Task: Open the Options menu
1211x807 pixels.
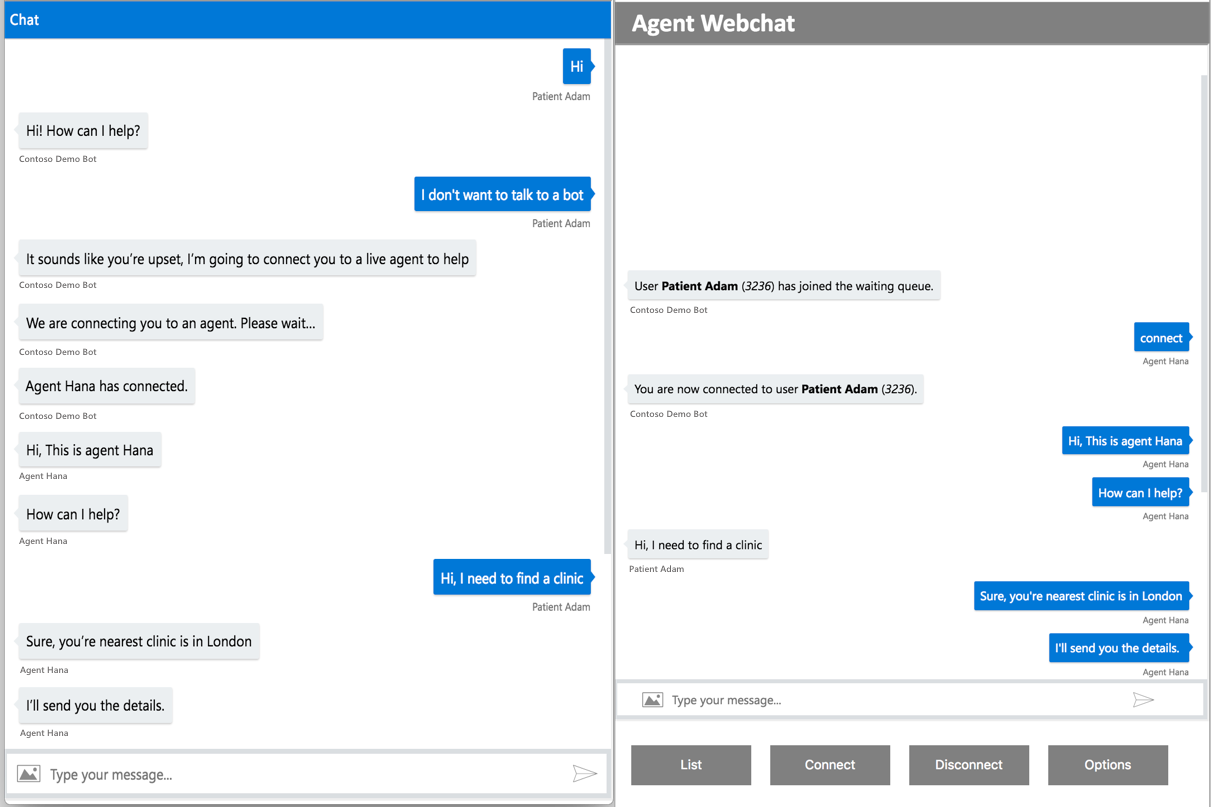Action: (1107, 765)
